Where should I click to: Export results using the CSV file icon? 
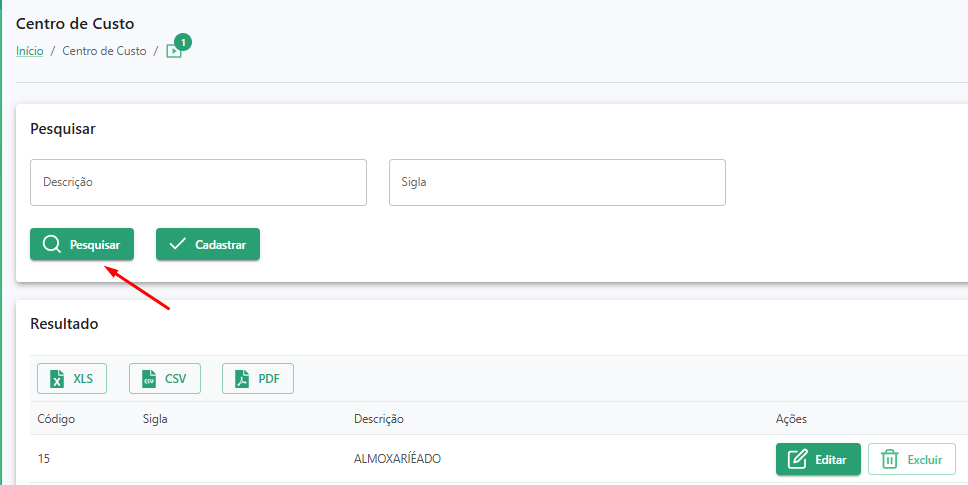tap(149, 379)
